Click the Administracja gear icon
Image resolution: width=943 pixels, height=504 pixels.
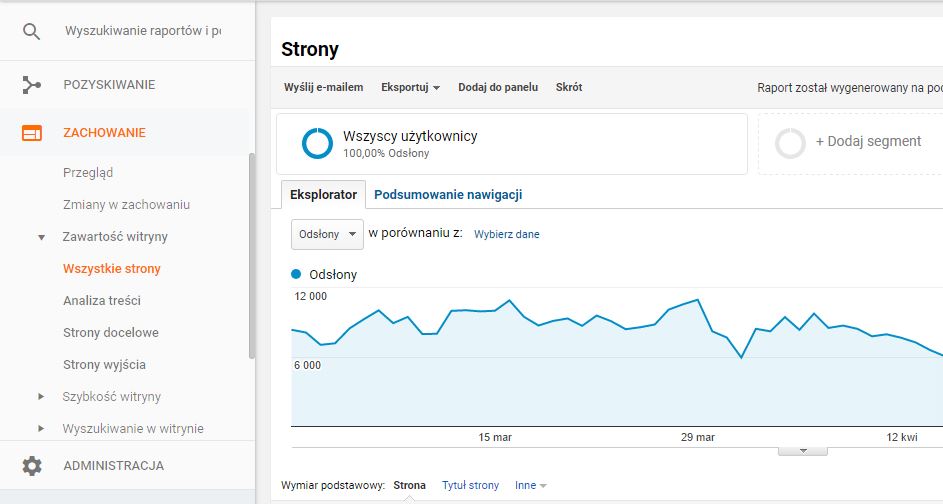pyautogui.click(x=32, y=466)
